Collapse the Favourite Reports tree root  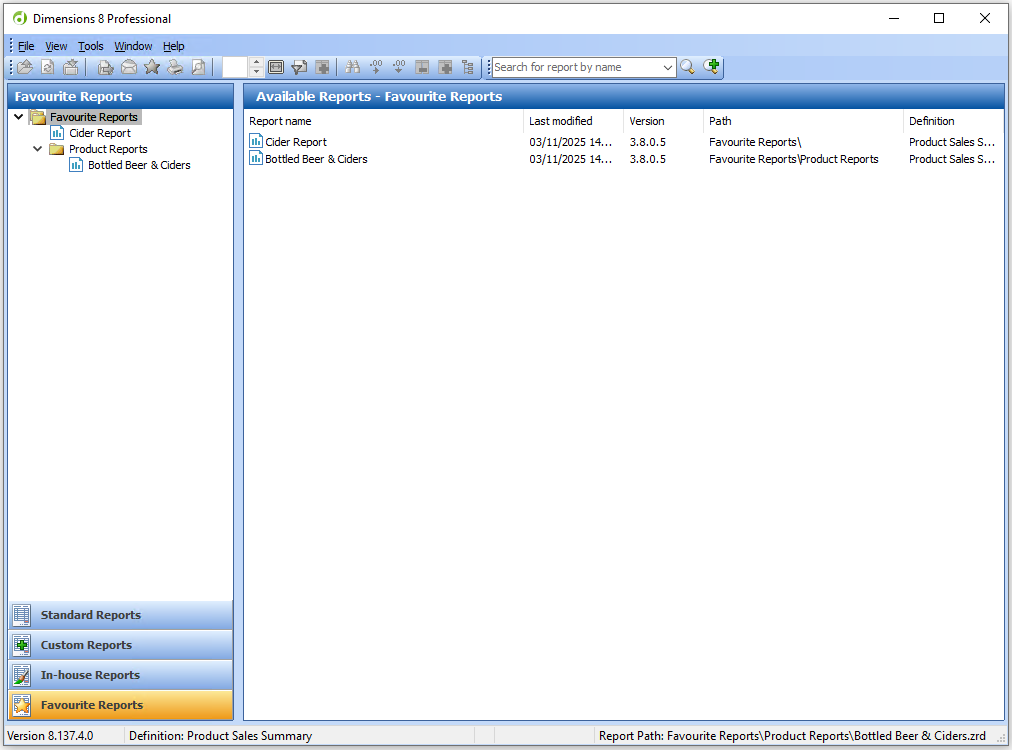[x=19, y=117]
